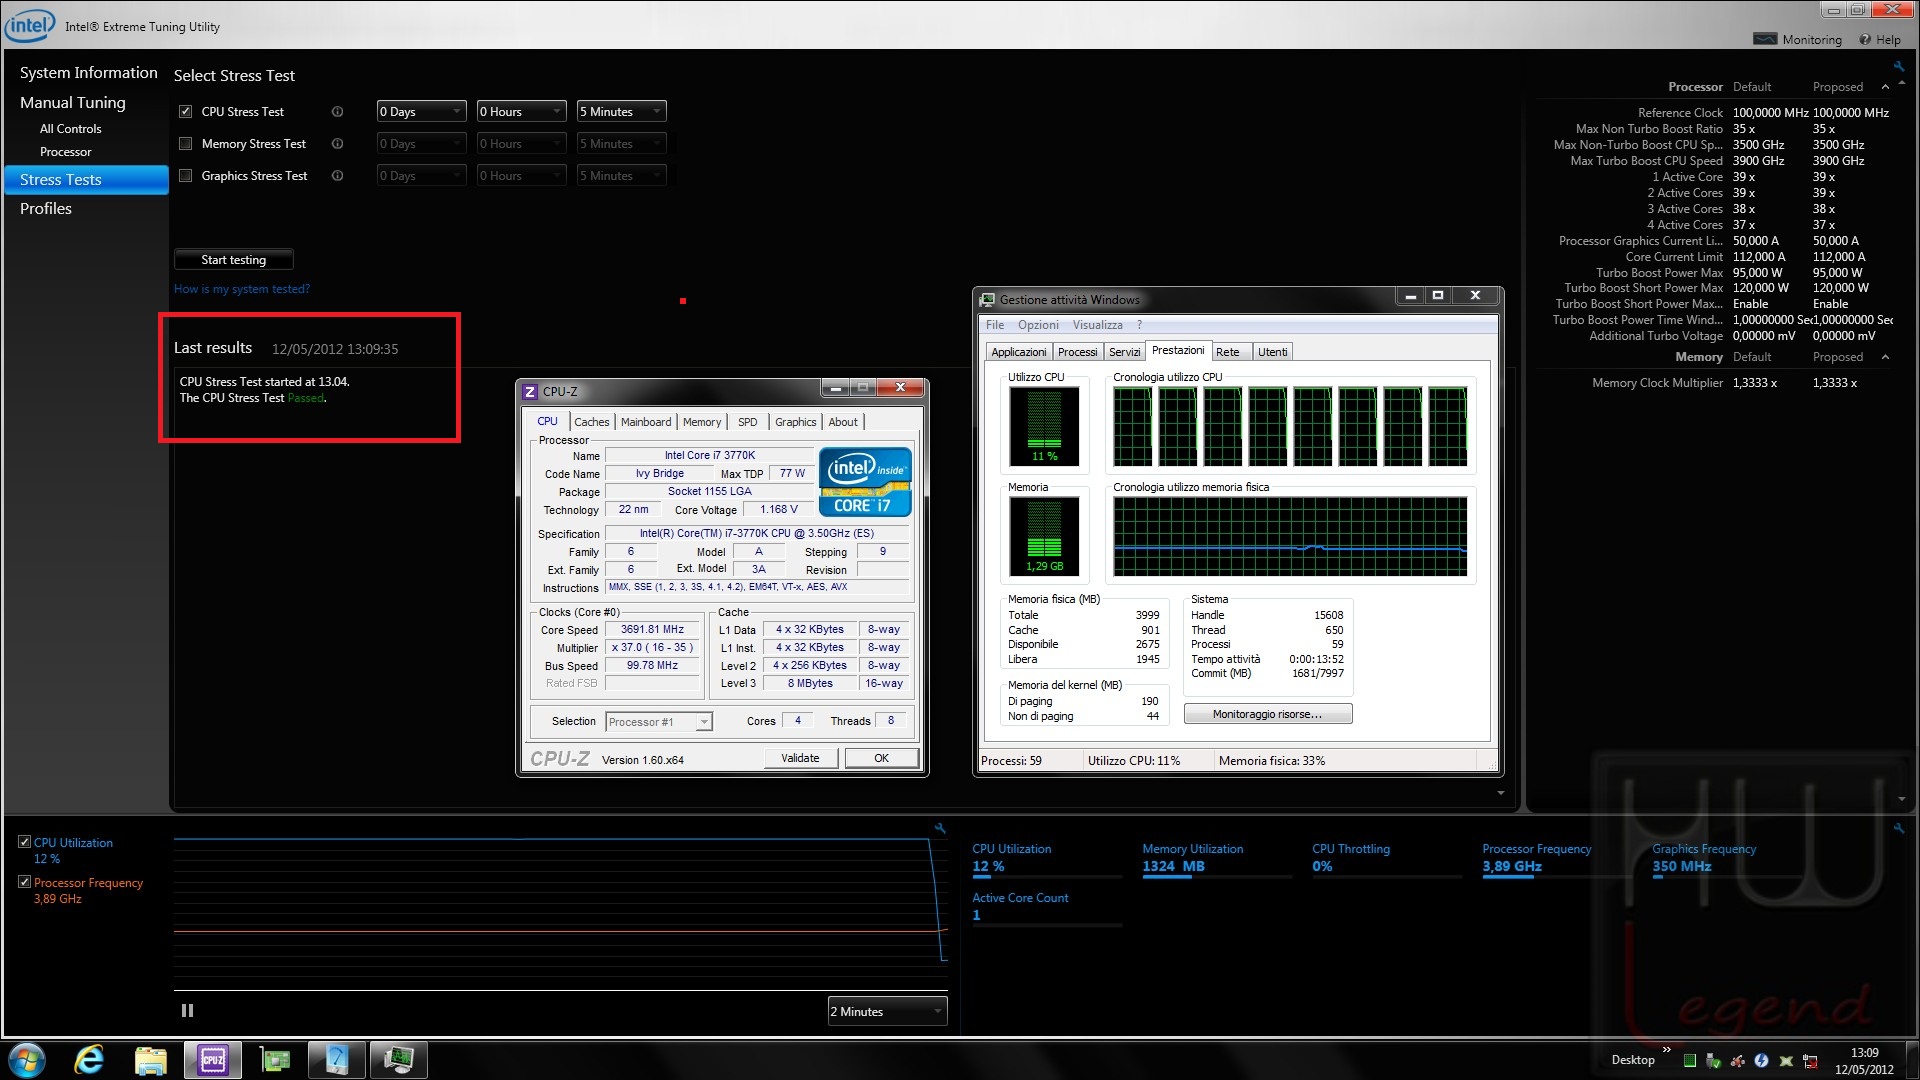This screenshot has height=1080, width=1920.
Task: Click the wrench icon beside Graphics Frequency monitor
Action: pos(1898,828)
